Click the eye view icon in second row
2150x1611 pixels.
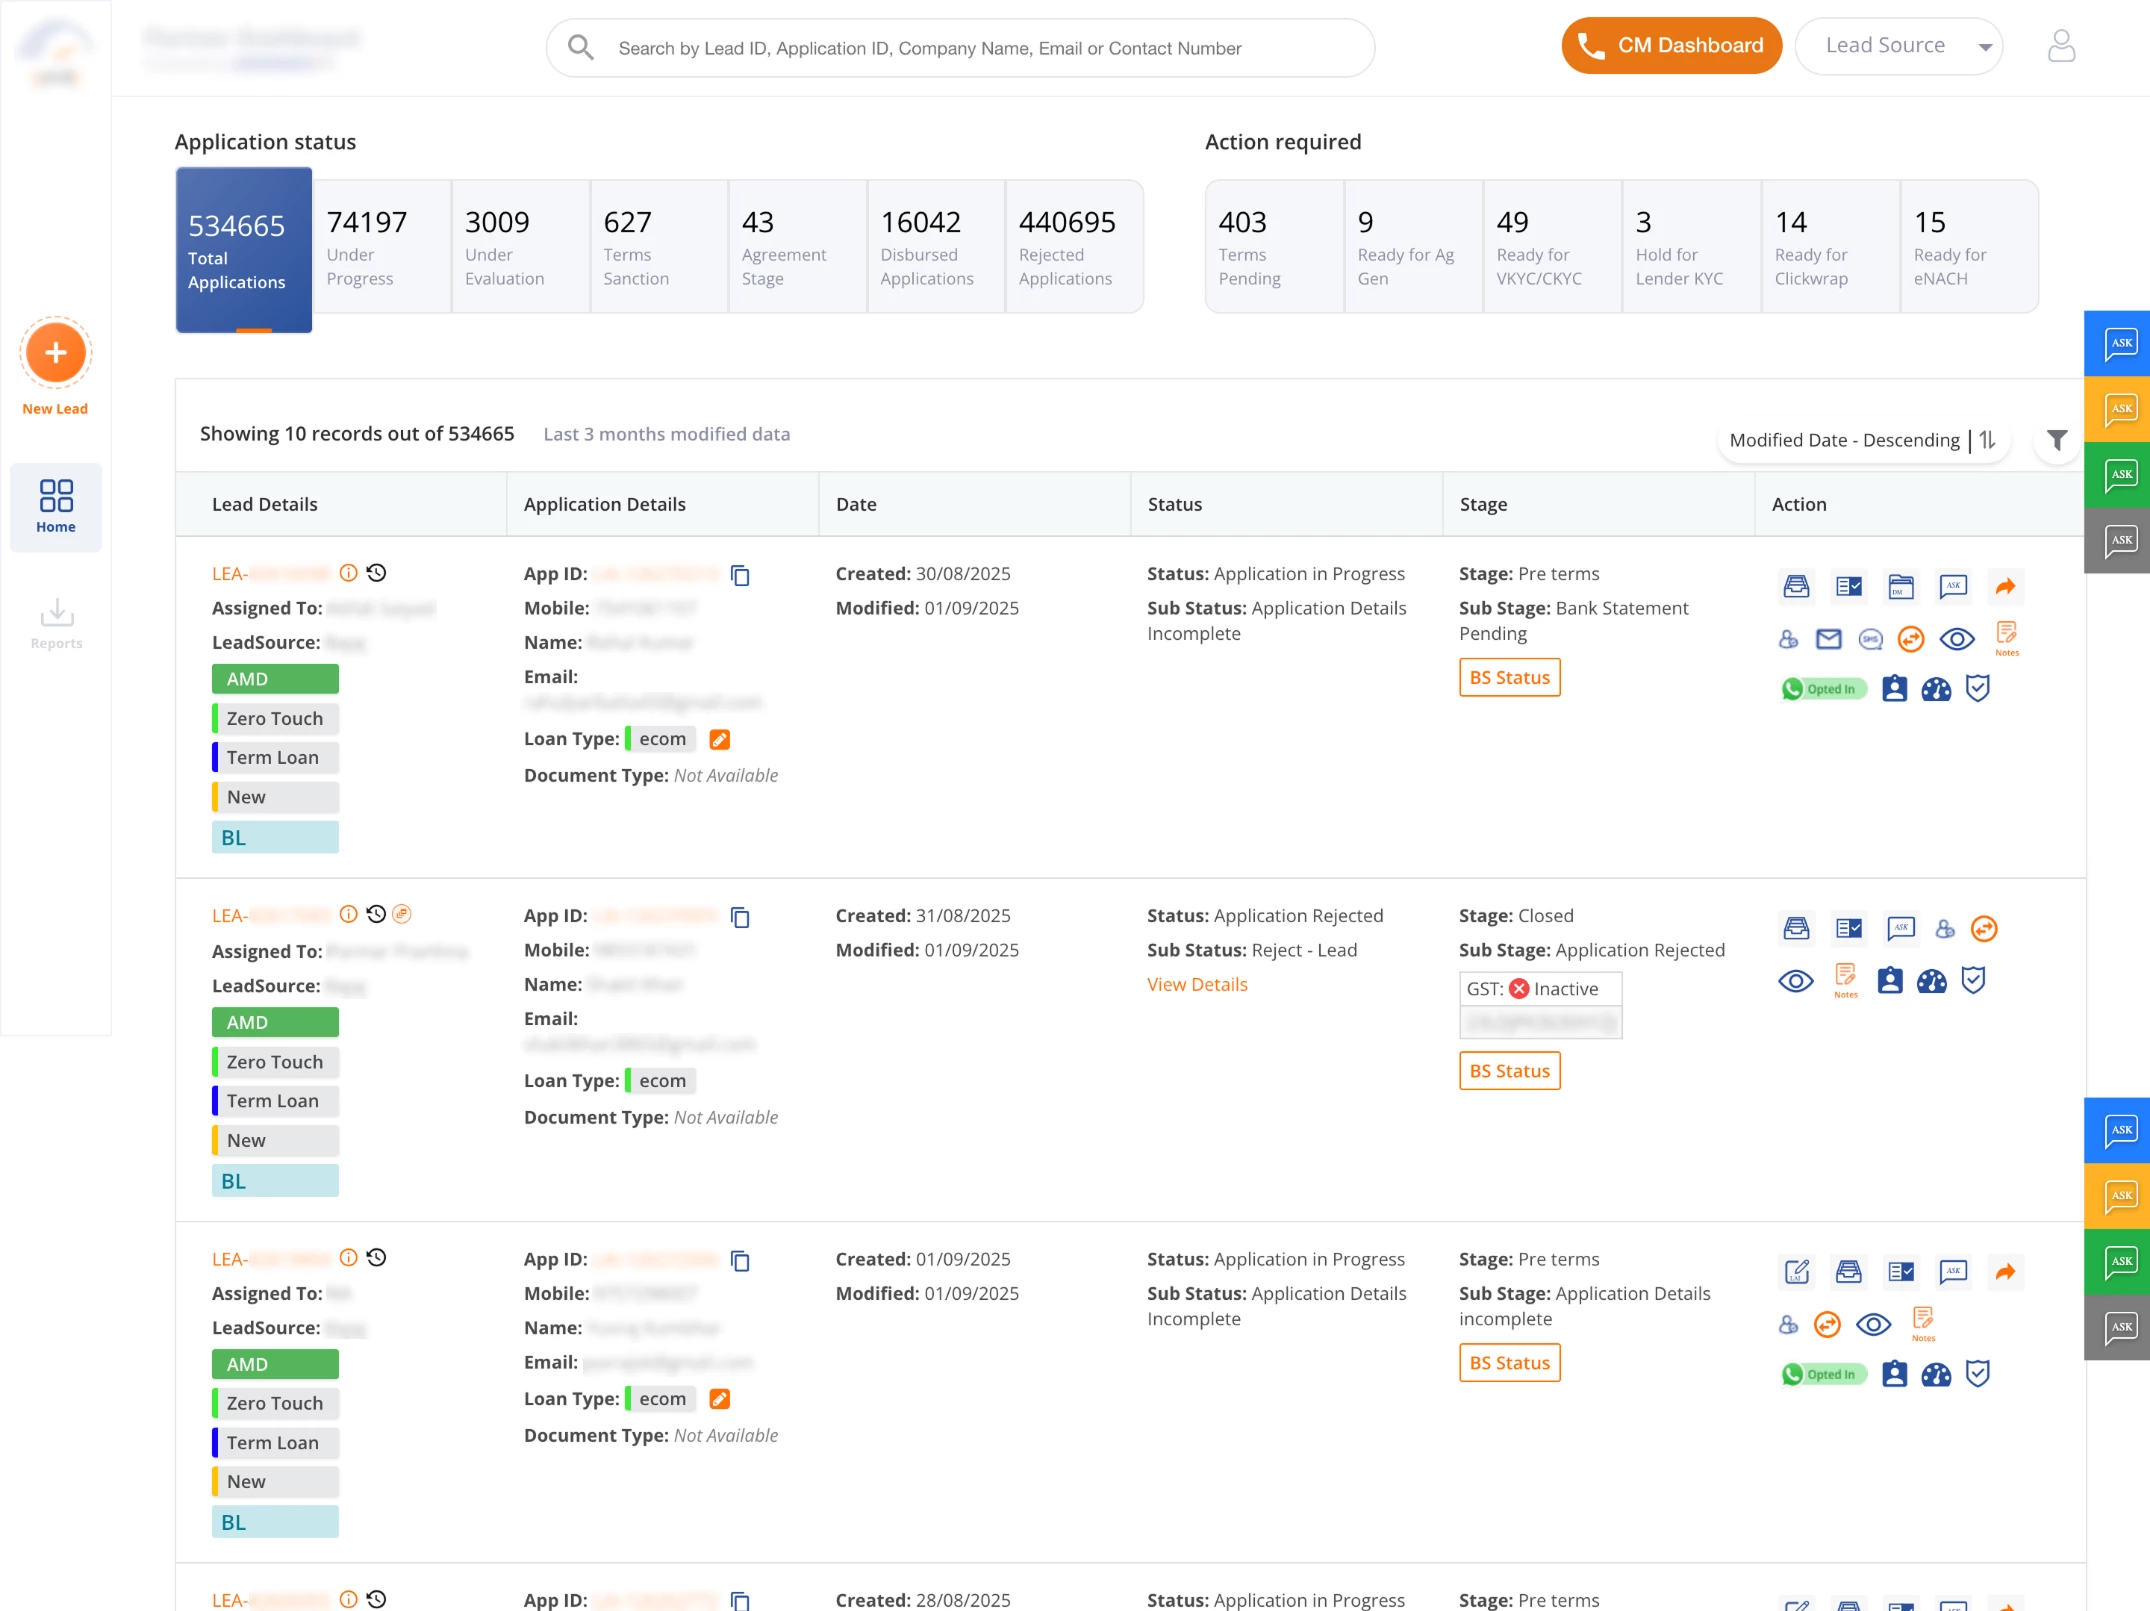click(1795, 981)
